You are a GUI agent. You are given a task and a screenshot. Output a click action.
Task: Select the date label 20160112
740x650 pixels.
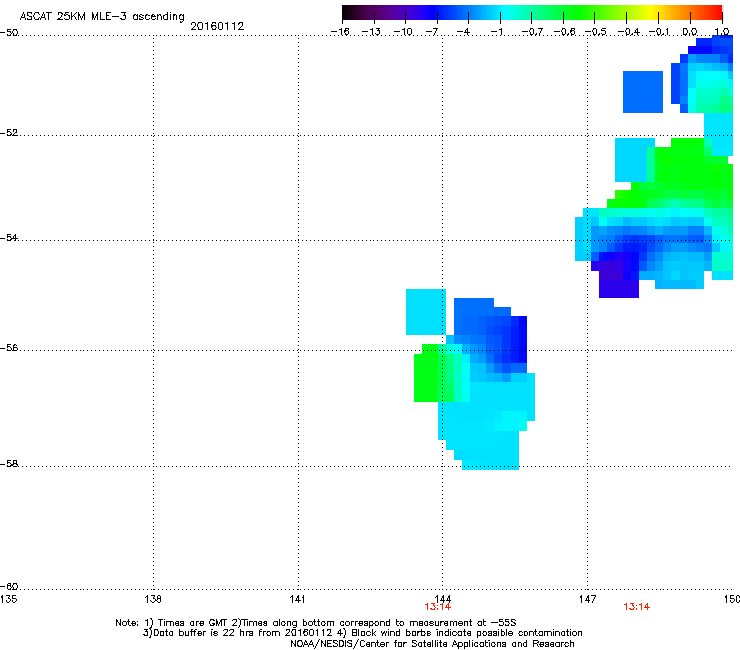pos(217,26)
